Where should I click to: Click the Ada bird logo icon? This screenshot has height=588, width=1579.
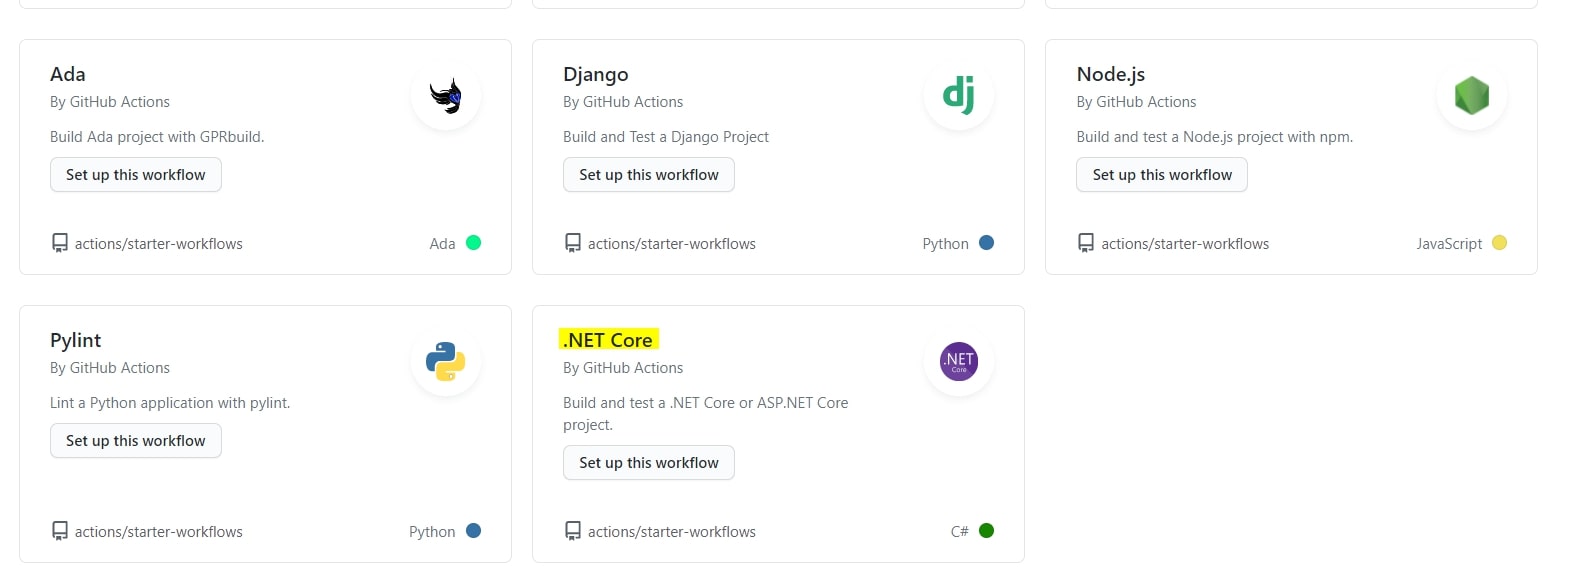[x=446, y=95]
